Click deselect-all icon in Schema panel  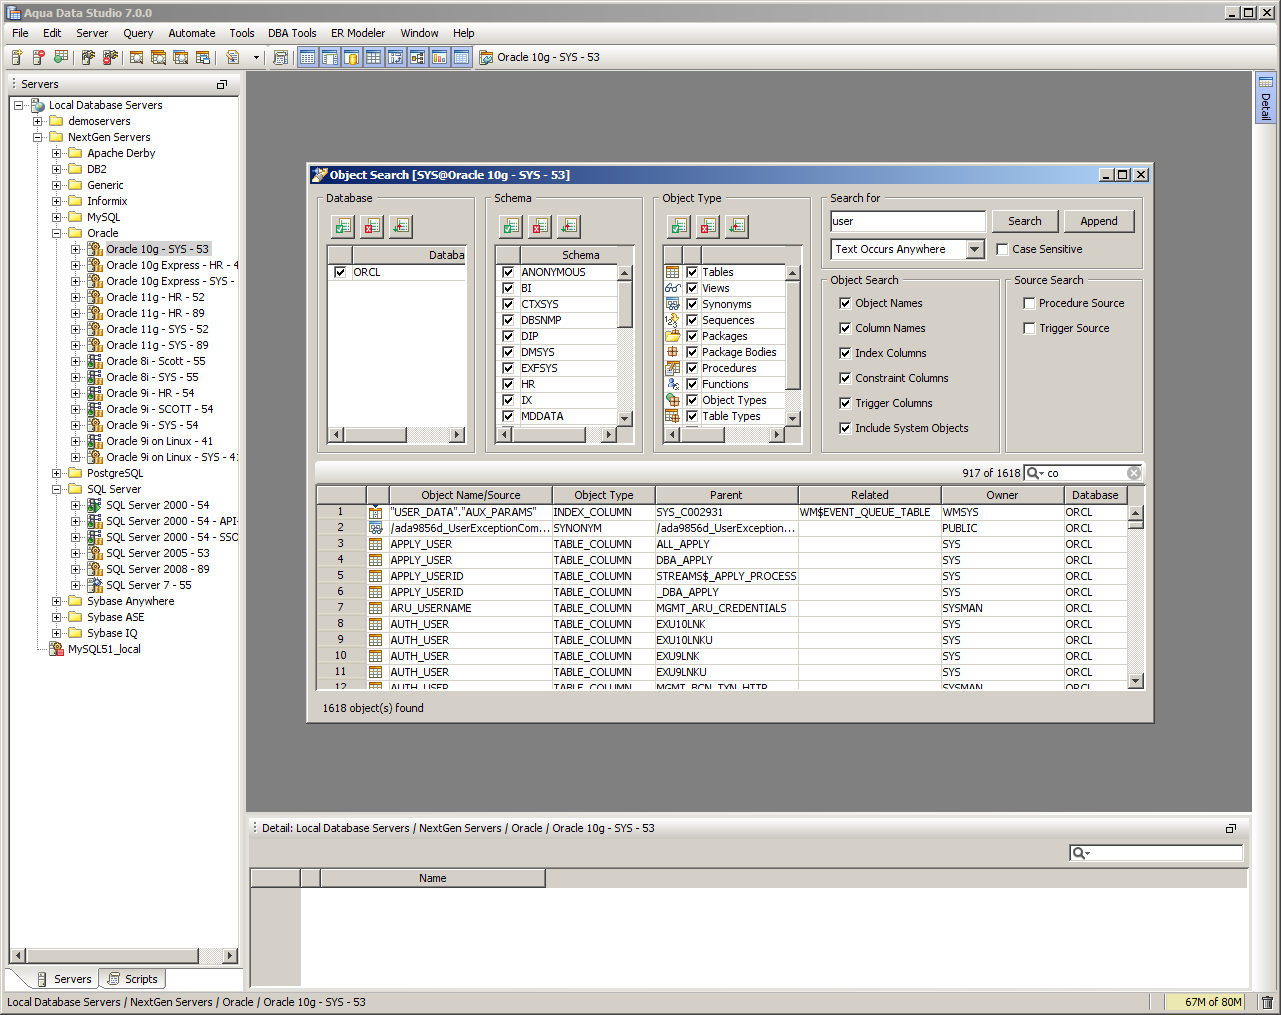[540, 227]
